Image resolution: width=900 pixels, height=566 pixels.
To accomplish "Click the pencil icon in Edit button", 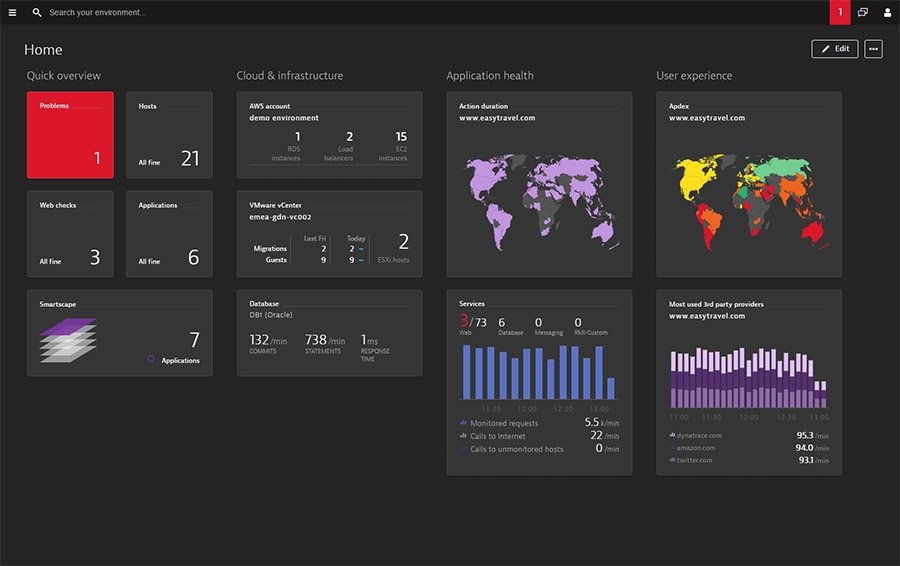I will [826, 49].
